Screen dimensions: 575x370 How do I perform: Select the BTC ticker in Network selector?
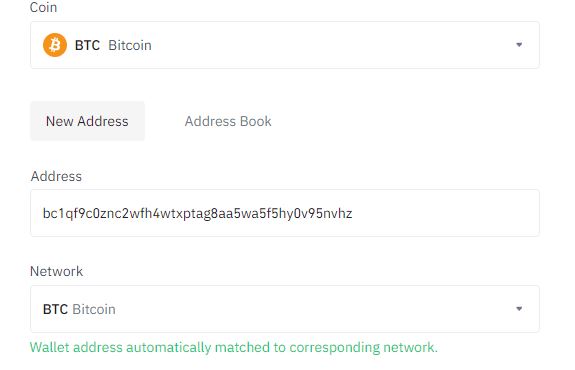pos(55,309)
